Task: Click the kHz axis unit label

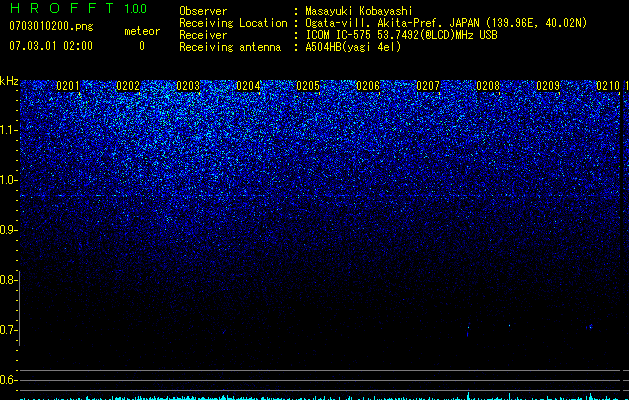Action: tap(9, 81)
